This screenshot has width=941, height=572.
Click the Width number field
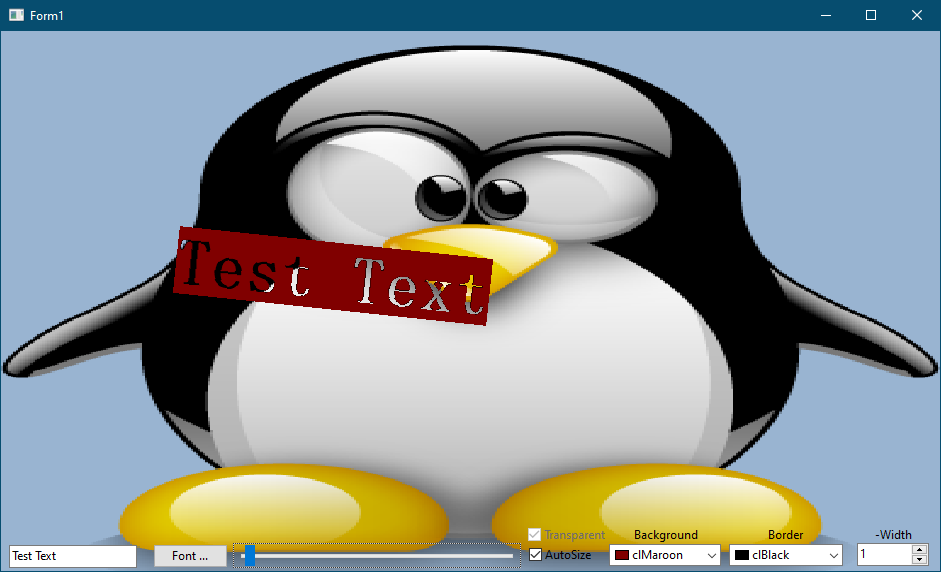885,555
